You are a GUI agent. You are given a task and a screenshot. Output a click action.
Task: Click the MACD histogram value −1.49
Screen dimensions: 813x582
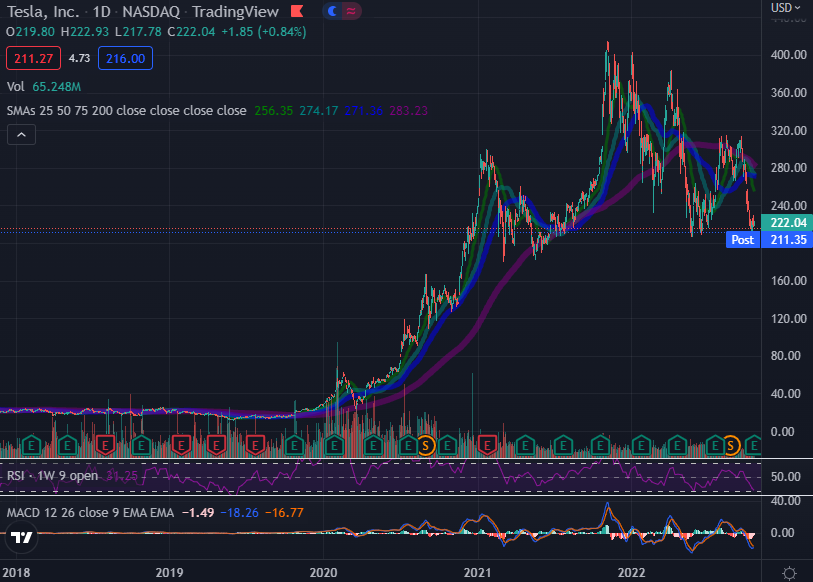click(x=198, y=512)
